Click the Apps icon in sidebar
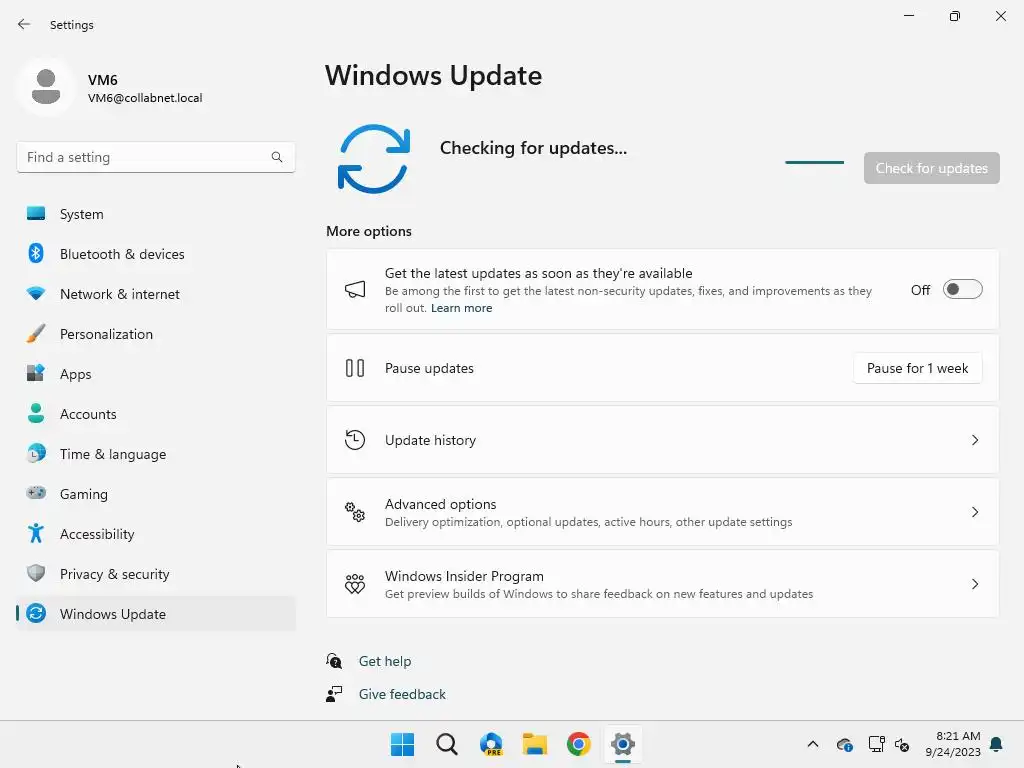This screenshot has height=768, width=1024. pos(36,373)
